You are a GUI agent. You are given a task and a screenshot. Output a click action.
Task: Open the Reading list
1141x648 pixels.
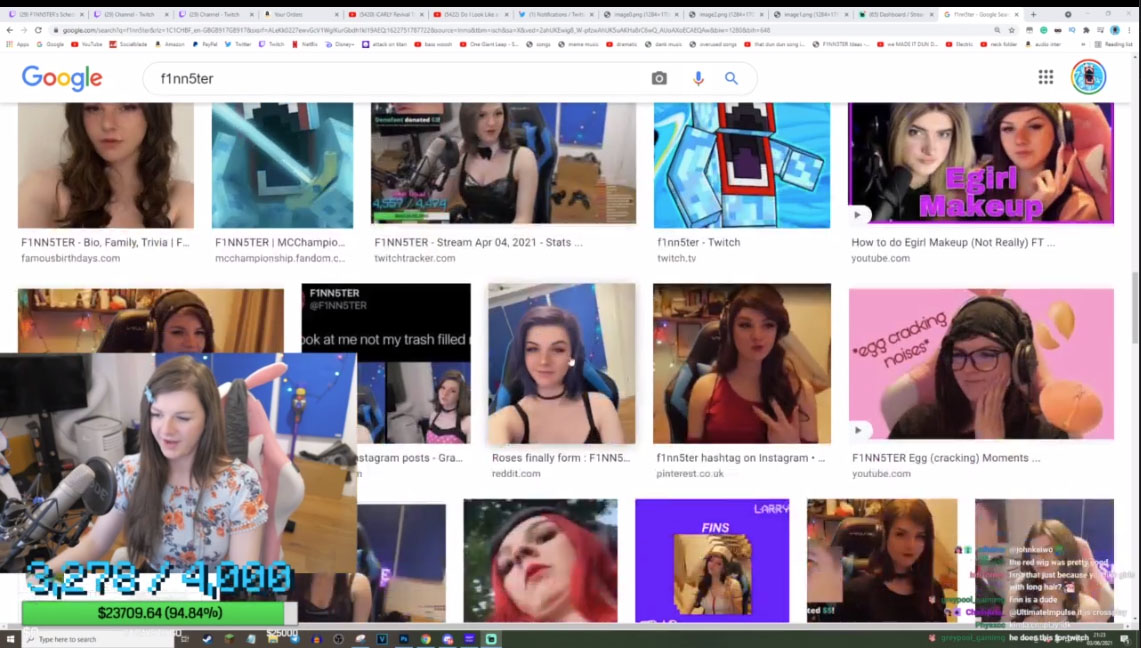coord(1114,44)
